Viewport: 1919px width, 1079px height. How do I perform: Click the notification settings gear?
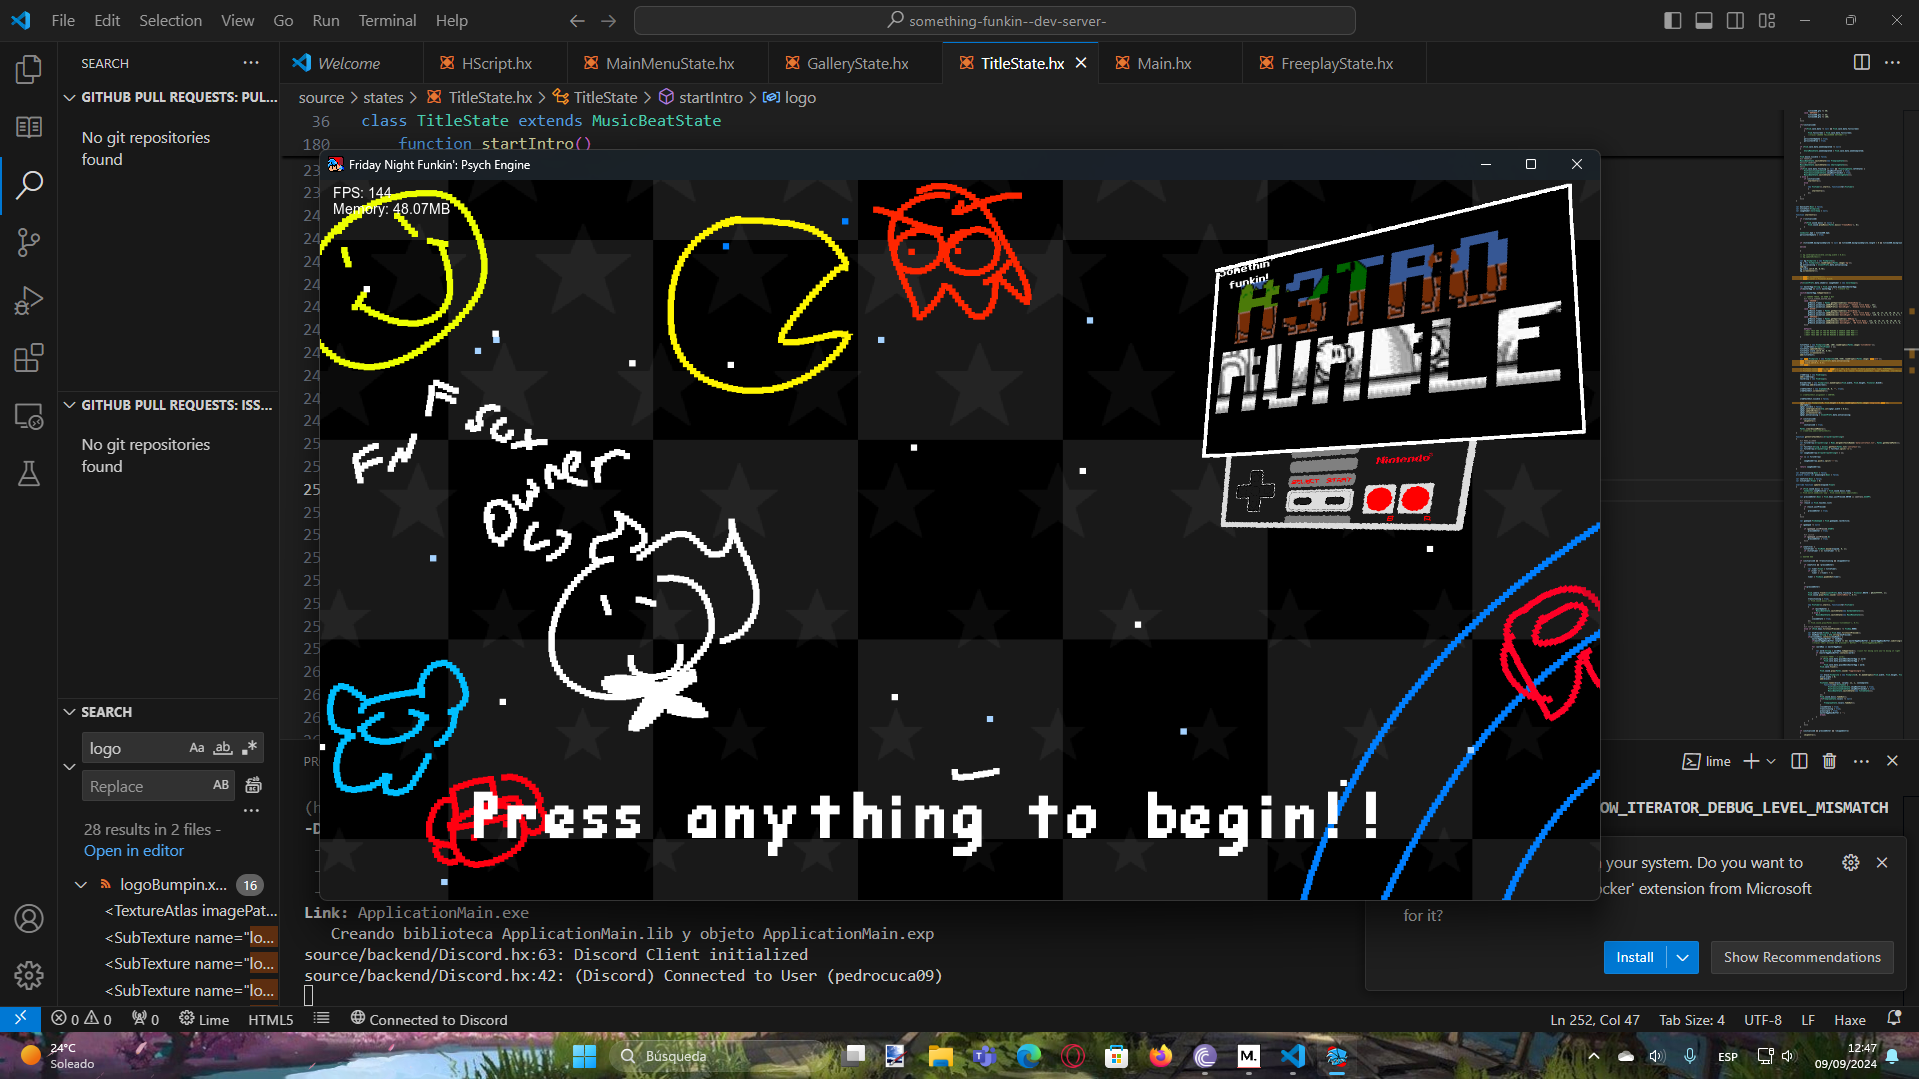(x=1851, y=862)
